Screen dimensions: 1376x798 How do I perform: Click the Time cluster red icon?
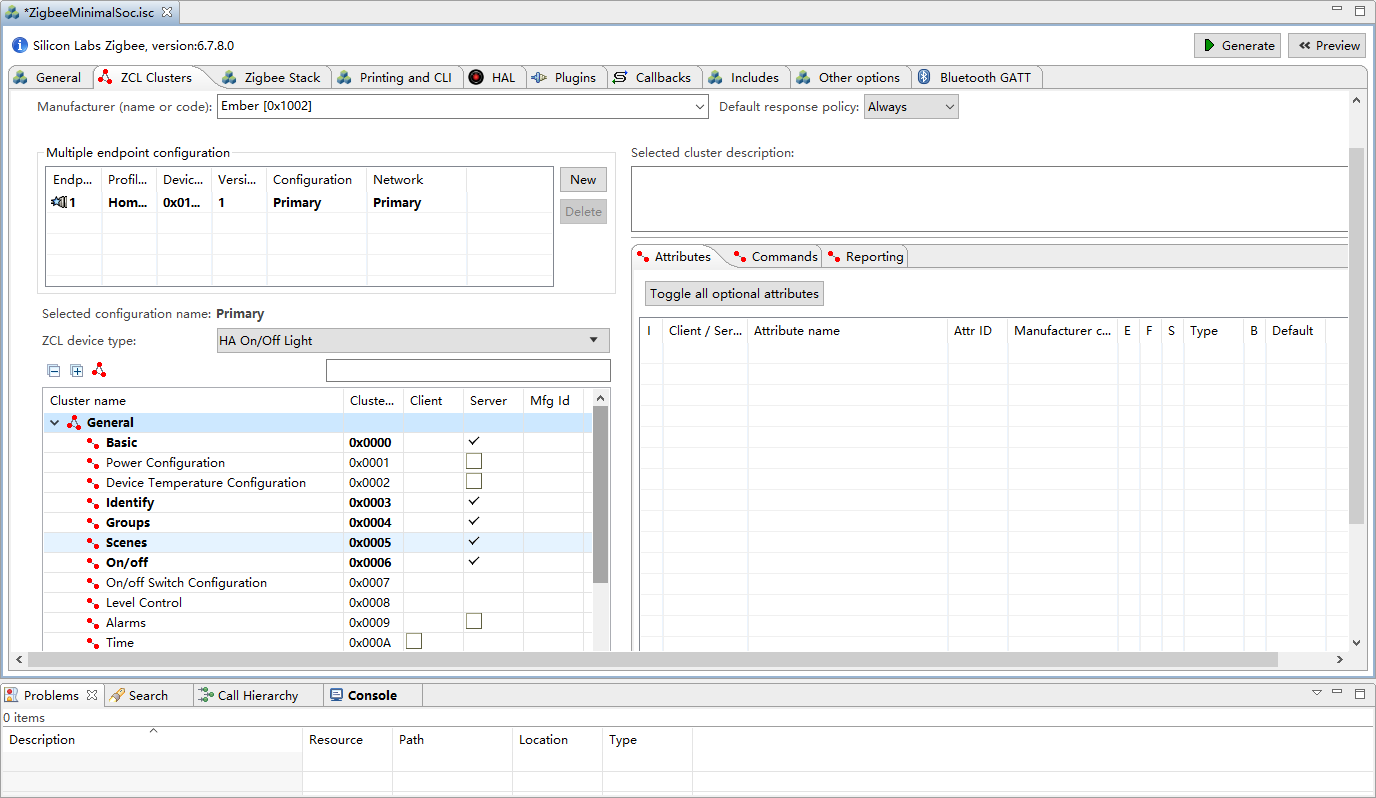click(x=93, y=643)
